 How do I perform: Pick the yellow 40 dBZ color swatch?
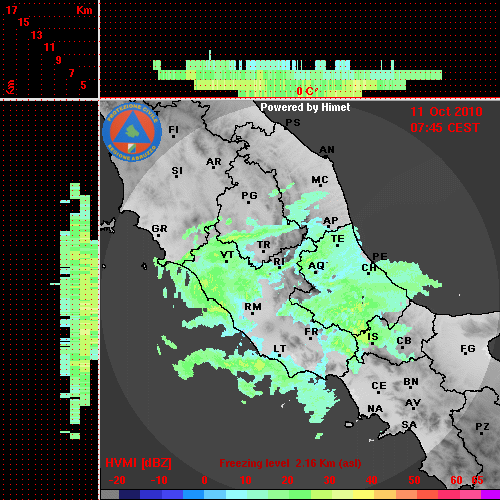(x=363, y=495)
